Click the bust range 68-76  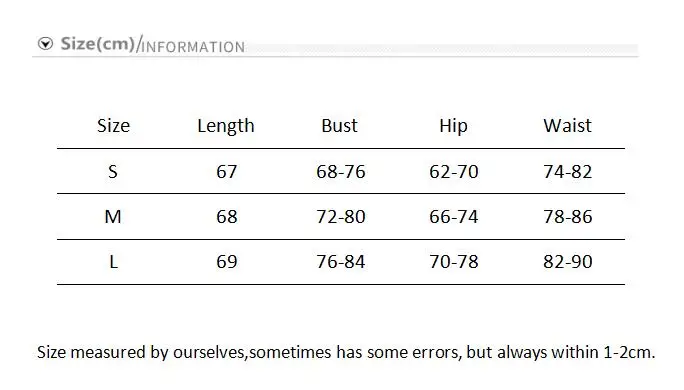[341, 172]
